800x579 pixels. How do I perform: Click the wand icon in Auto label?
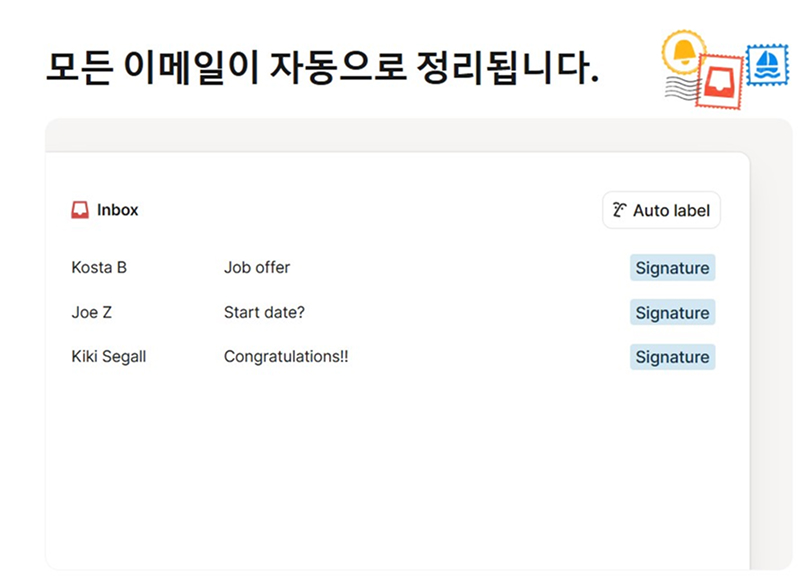click(x=620, y=211)
